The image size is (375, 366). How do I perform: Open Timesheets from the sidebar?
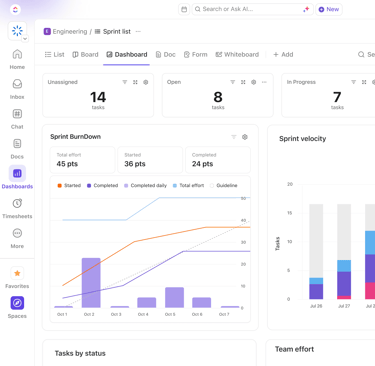[17, 209]
